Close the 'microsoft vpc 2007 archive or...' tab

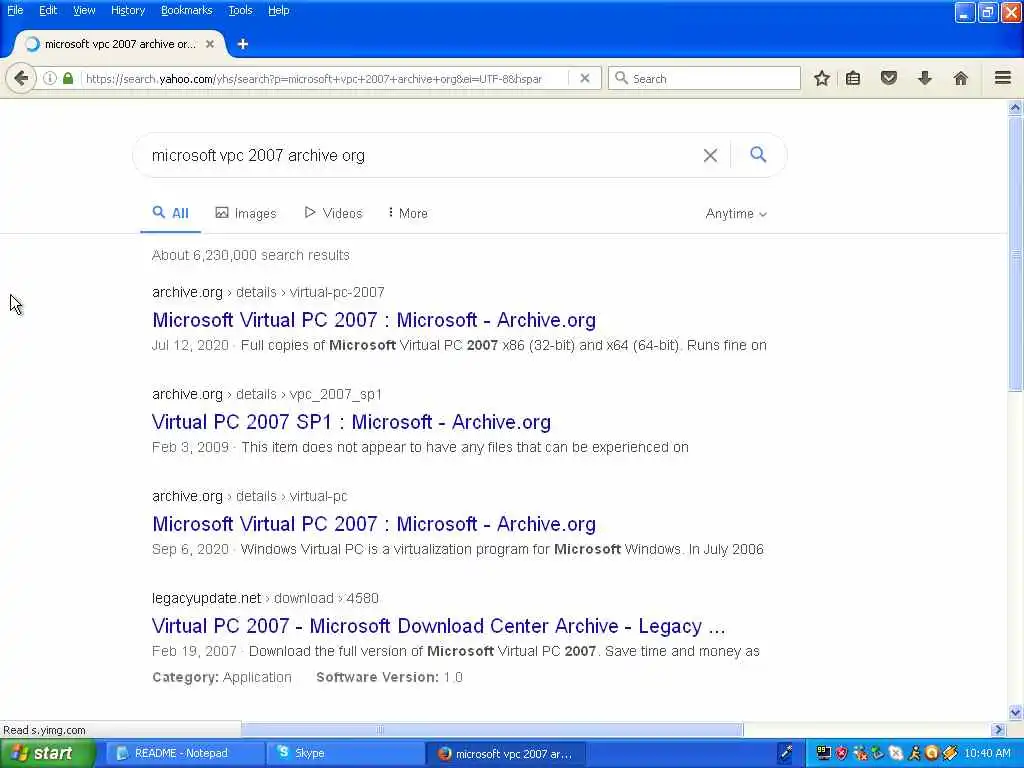[x=210, y=44]
